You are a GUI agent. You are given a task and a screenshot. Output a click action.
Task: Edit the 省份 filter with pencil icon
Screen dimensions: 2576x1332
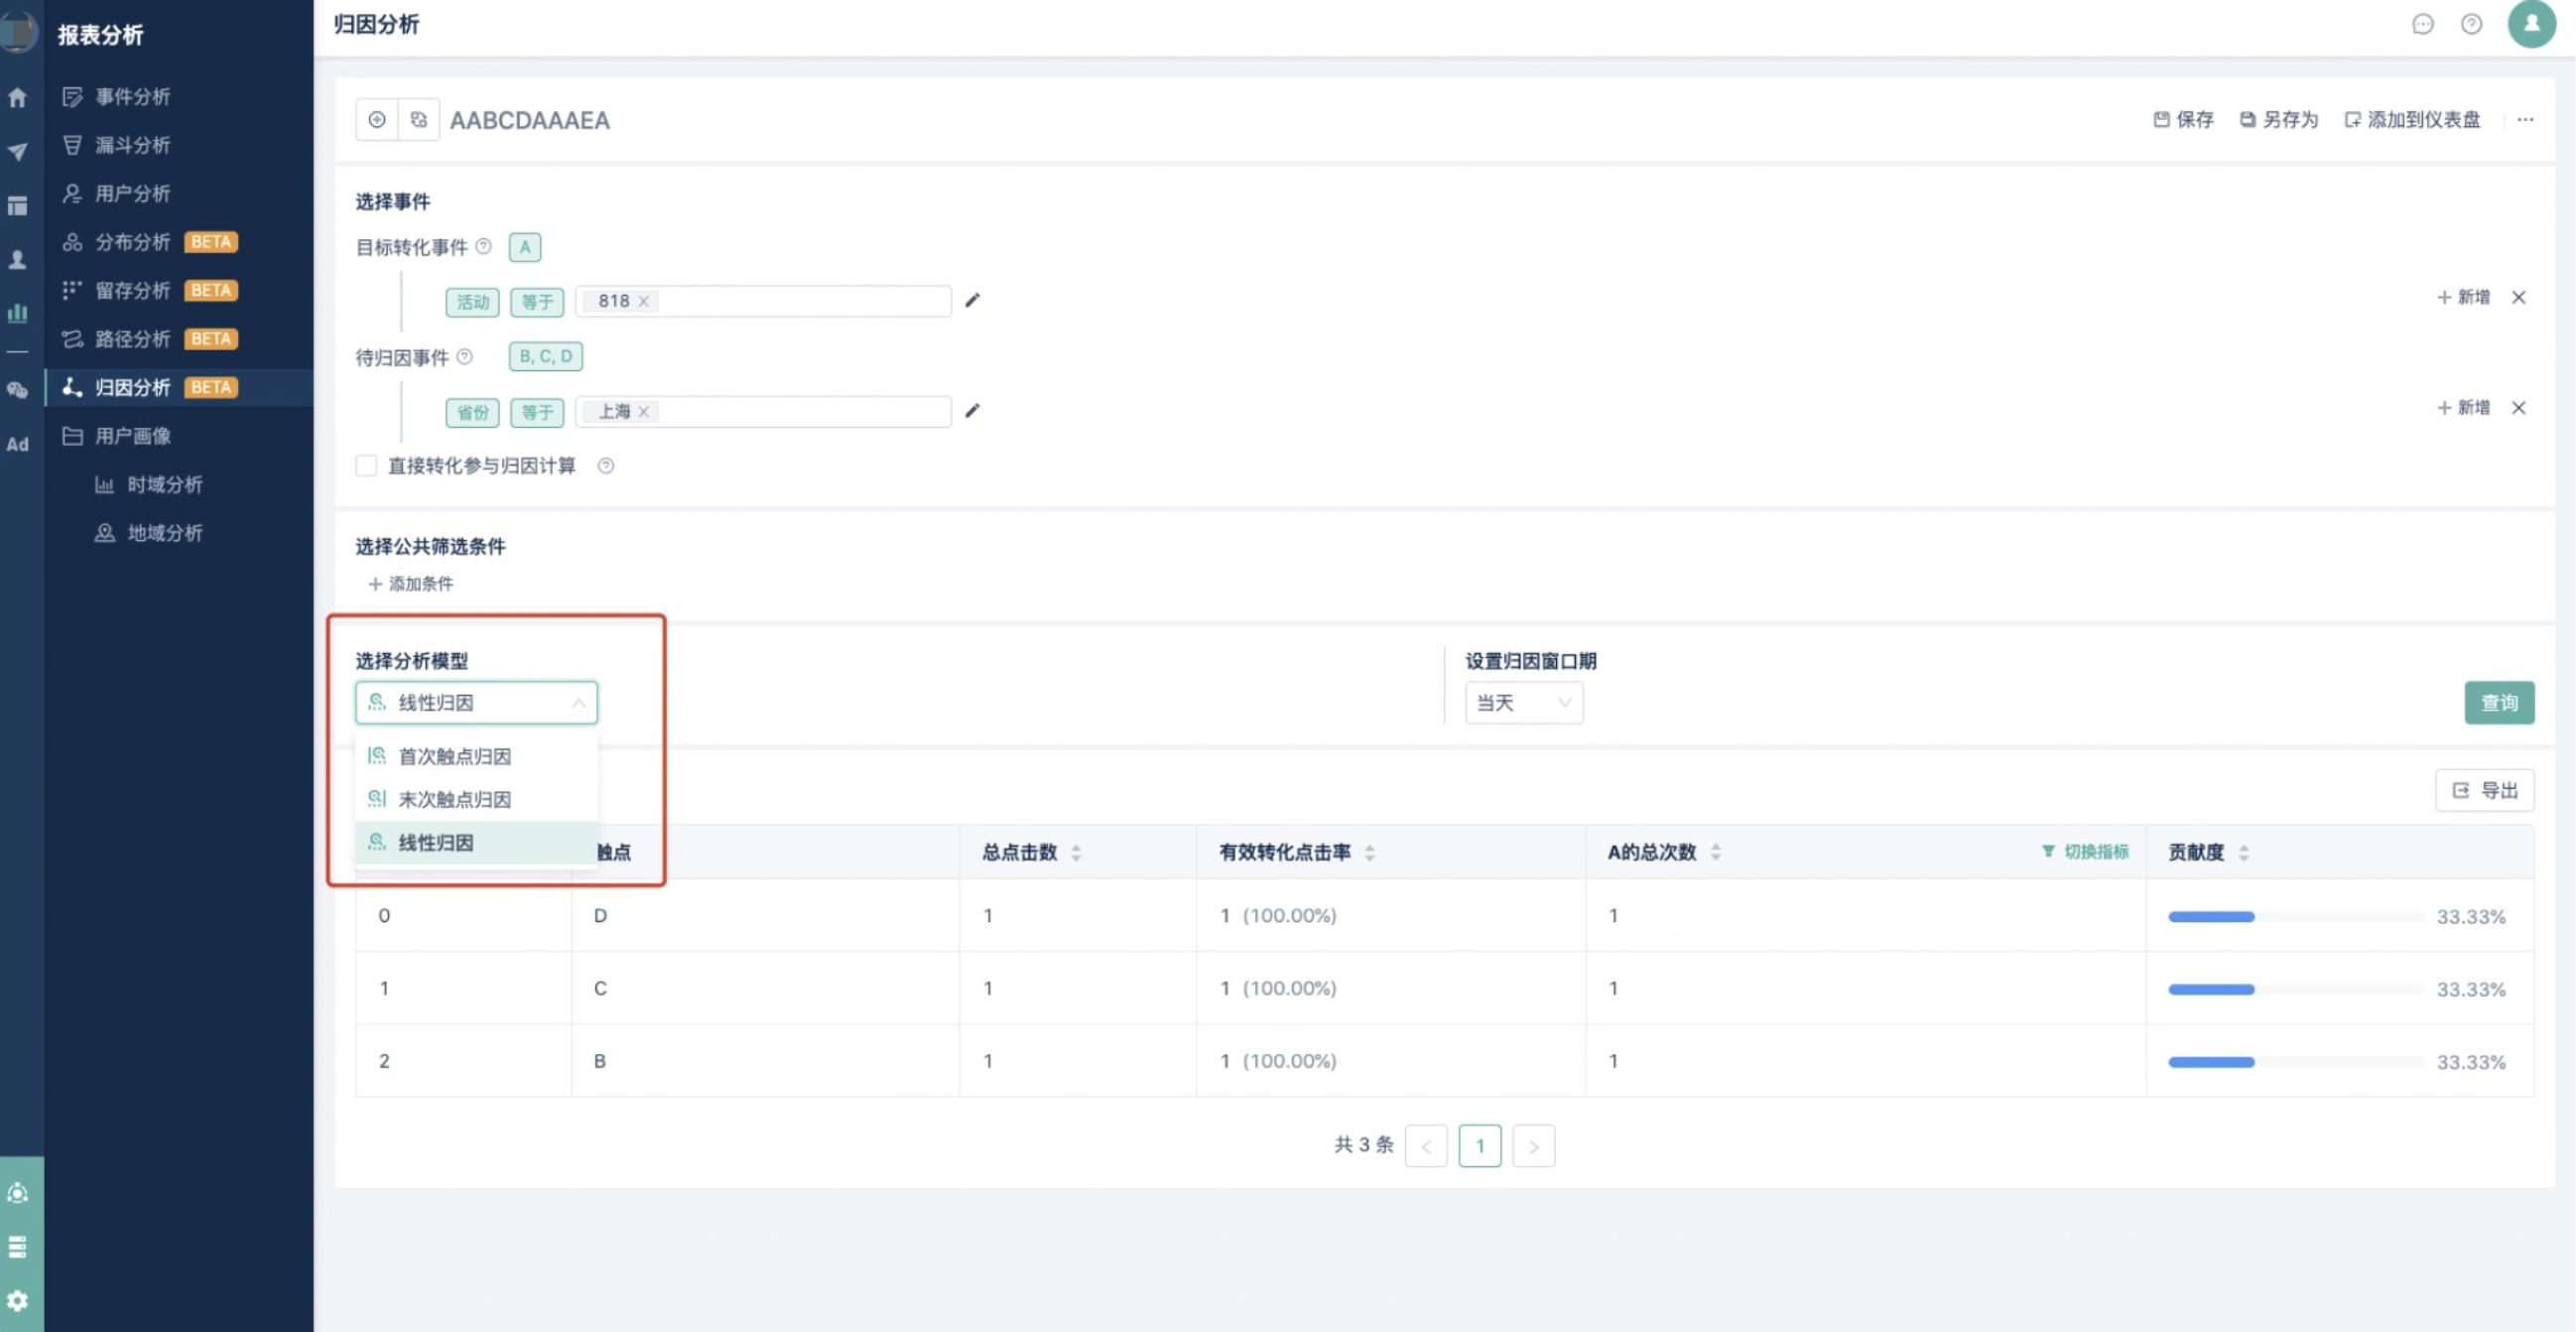point(972,410)
